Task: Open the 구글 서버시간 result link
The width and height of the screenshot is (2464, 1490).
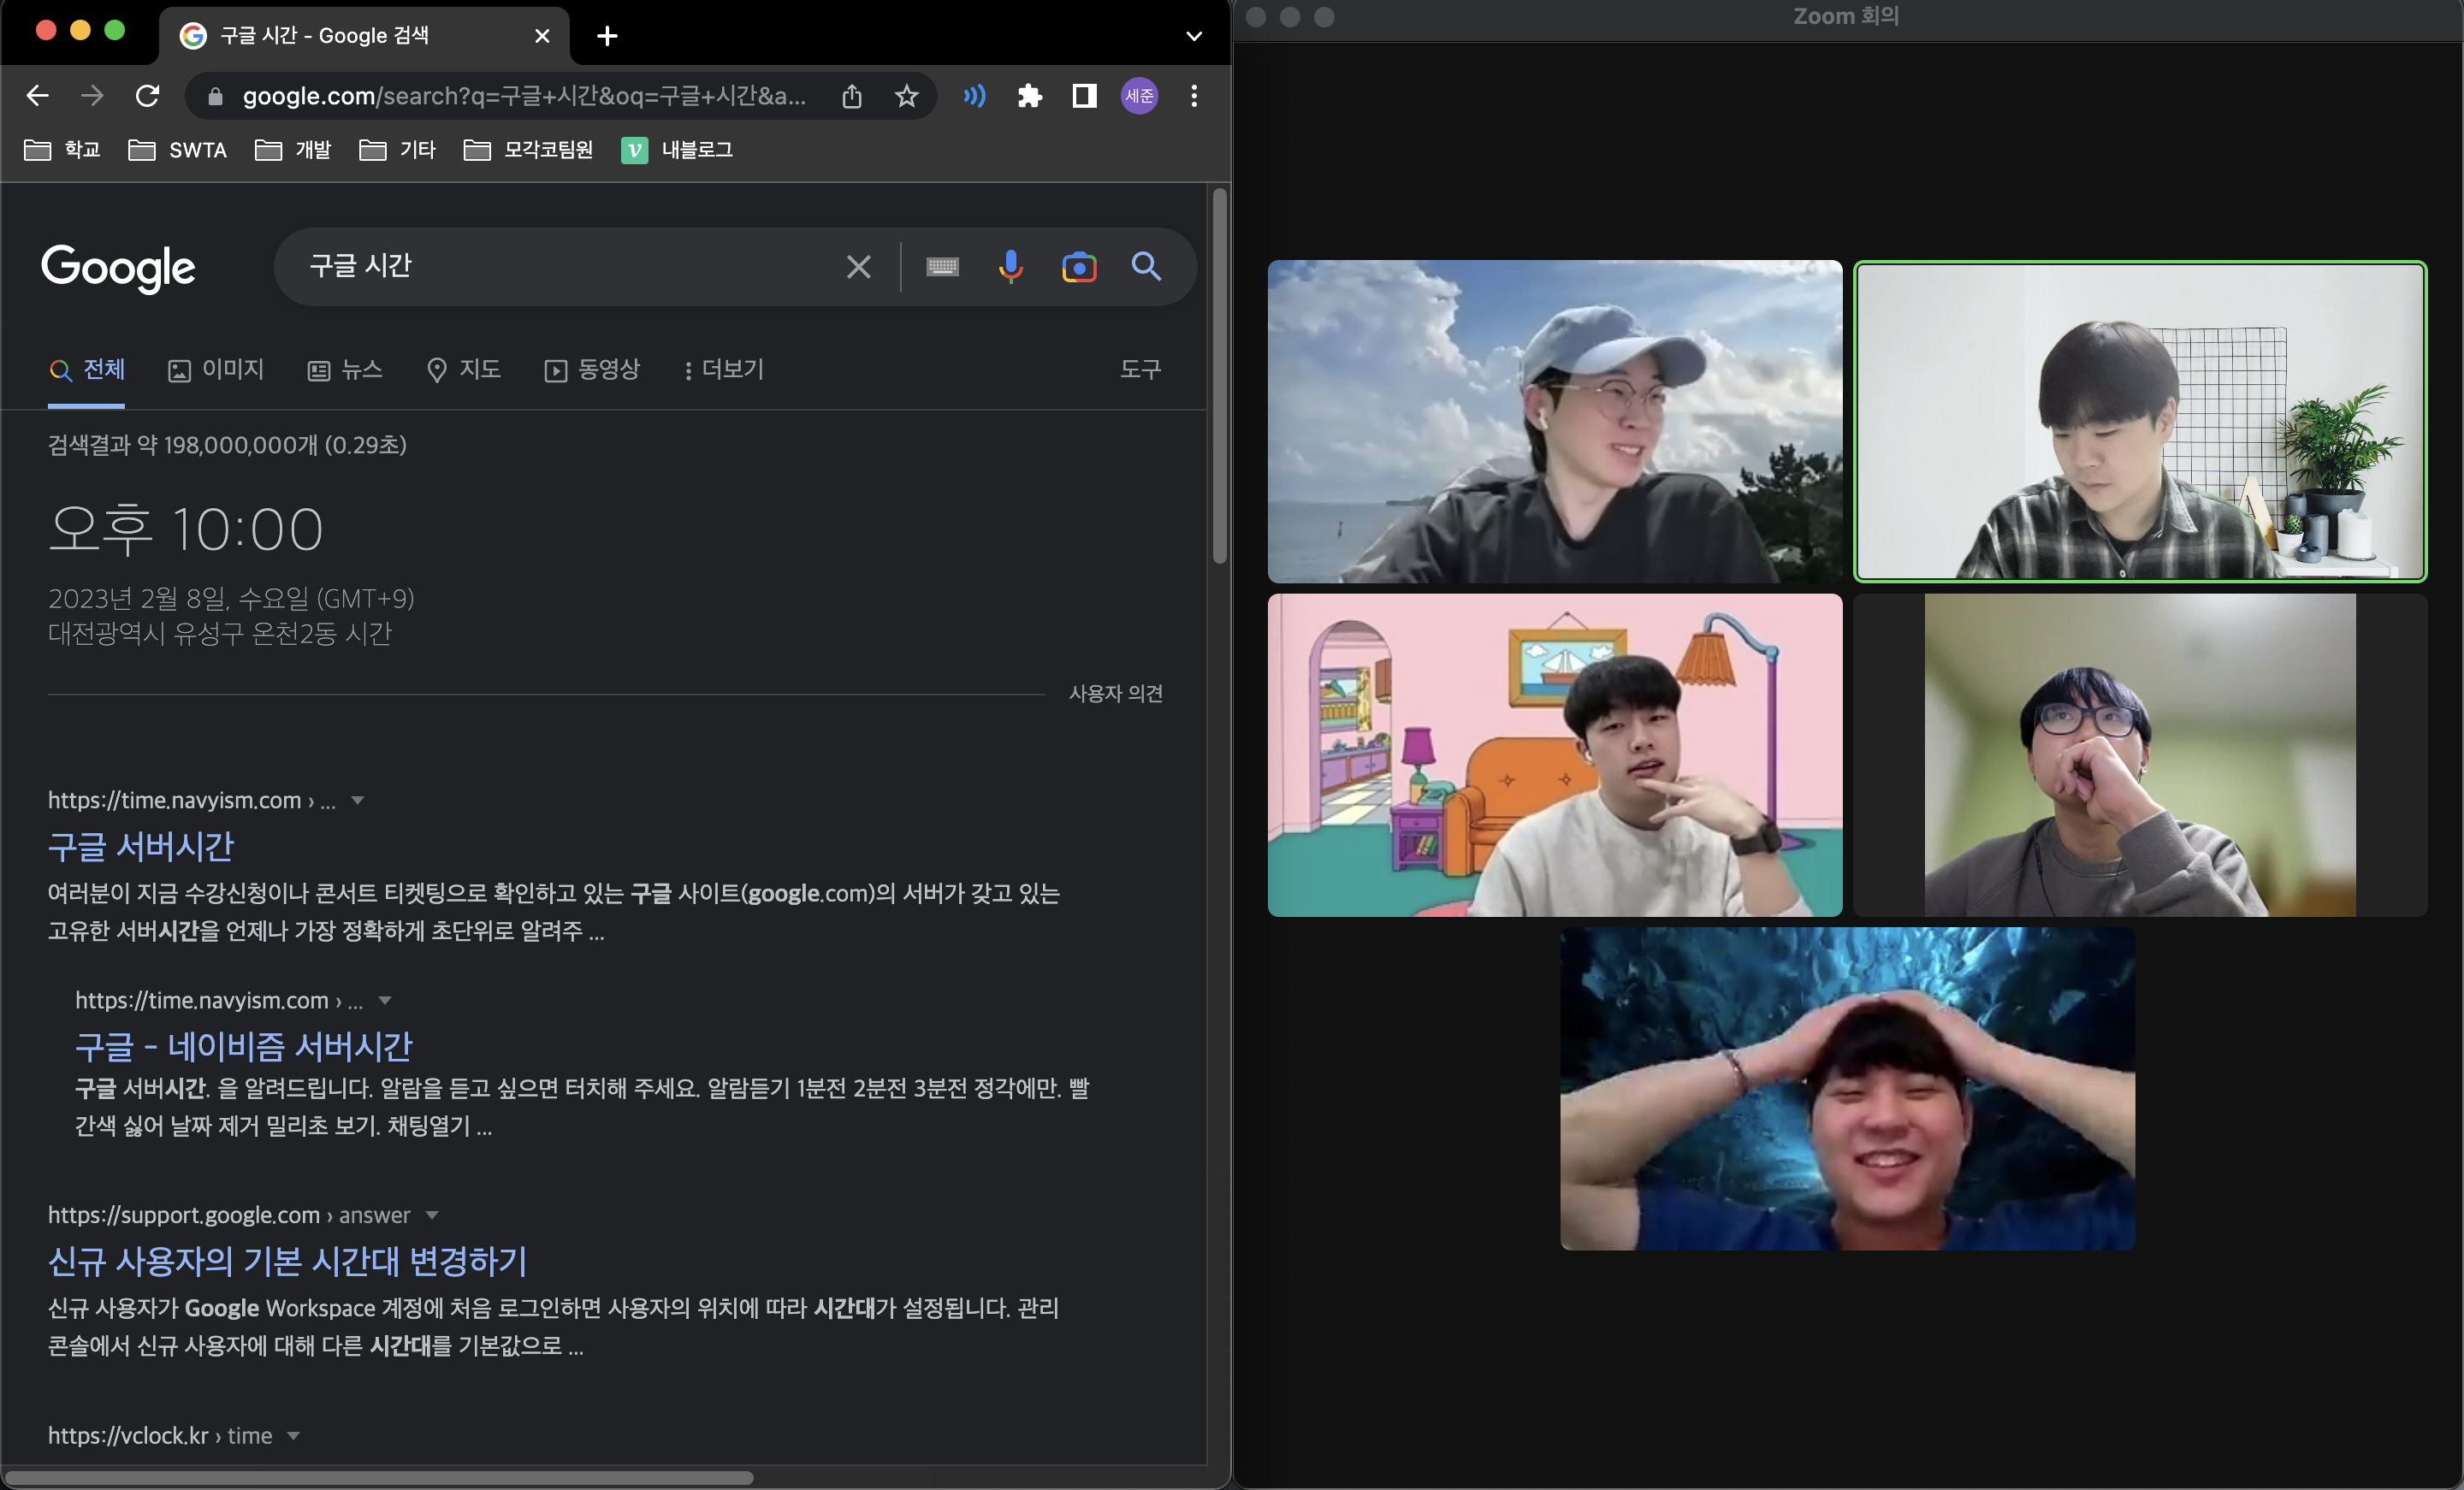Action: [141, 847]
